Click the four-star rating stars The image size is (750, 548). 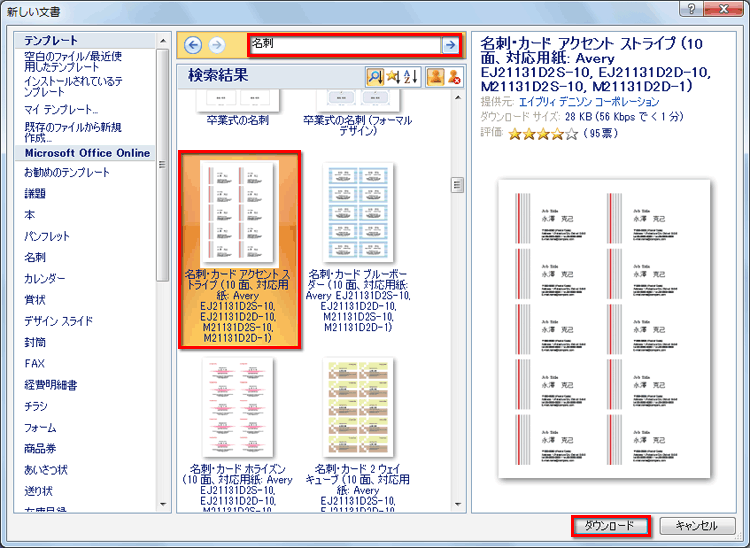click(543, 133)
